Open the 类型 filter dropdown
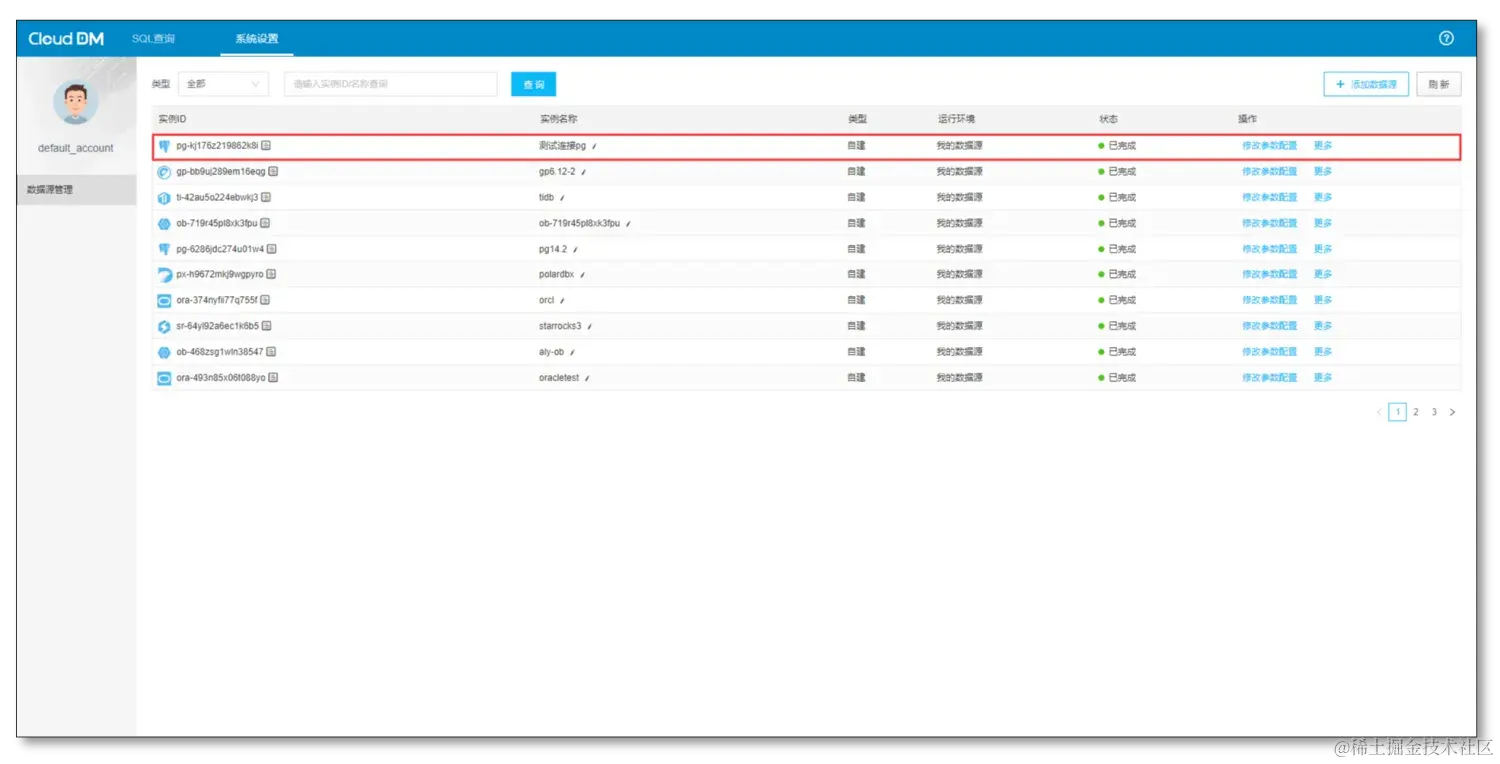 click(x=223, y=84)
